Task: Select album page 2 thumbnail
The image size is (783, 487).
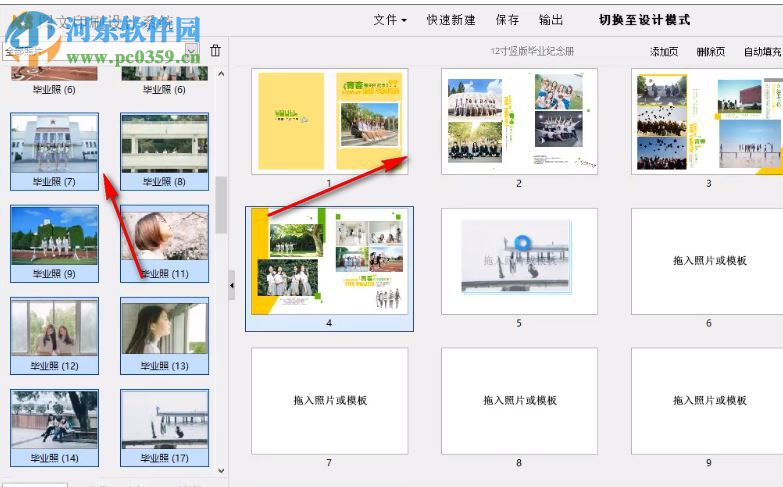Action: (519, 121)
